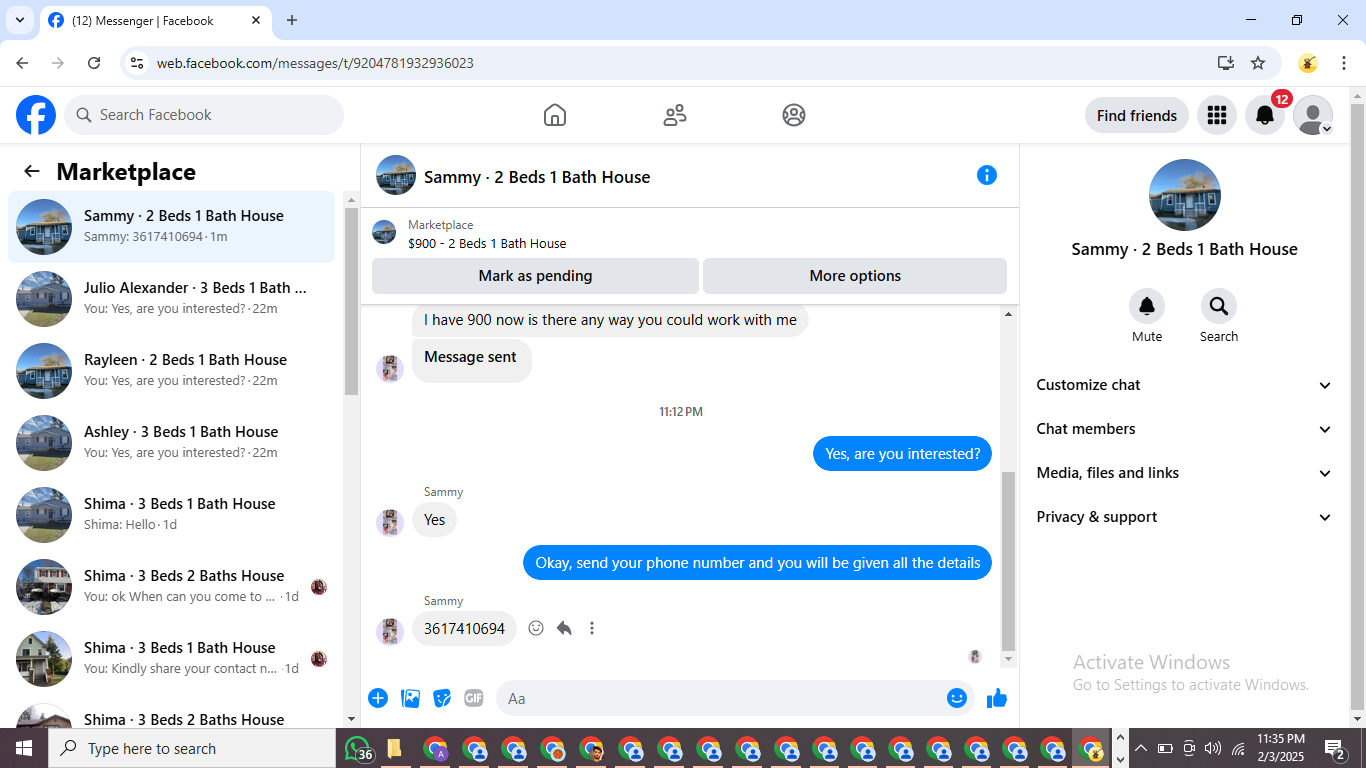Reply to the 3617410694 message
Image resolution: width=1366 pixels, height=768 pixels.
tap(564, 628)
